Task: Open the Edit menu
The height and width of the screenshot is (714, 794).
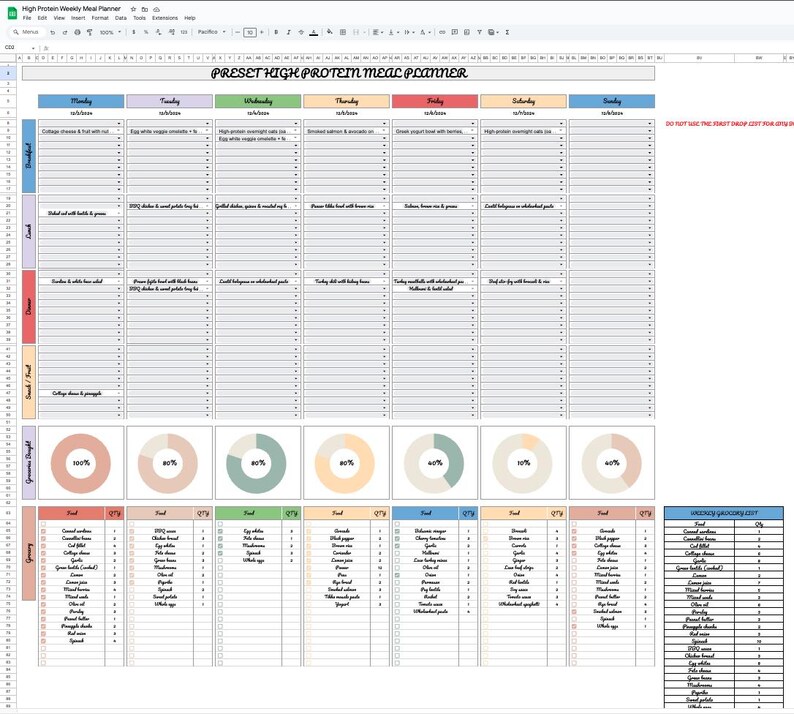Action: (43, 18)
